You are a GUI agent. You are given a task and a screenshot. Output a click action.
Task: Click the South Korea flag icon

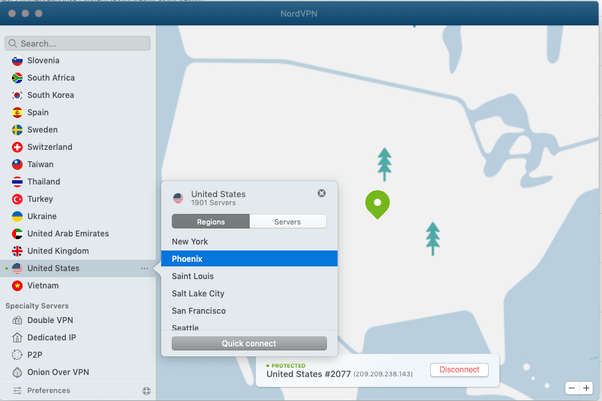coord(17,95)
